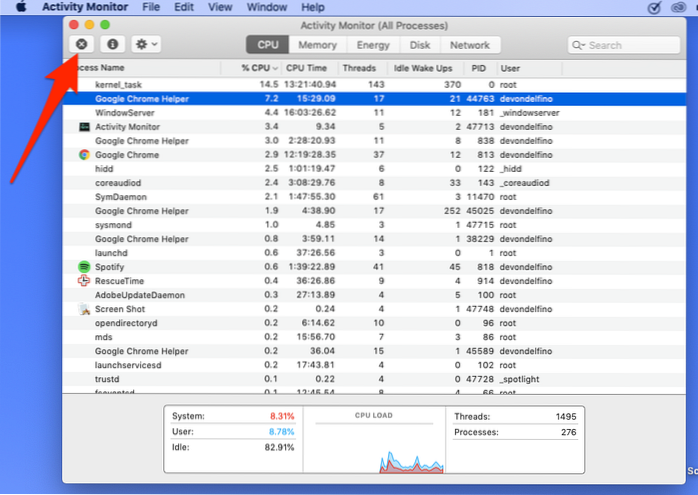Click the Screen Shot process icon
This screenshot has height=495, width=698.
pyautogui.click(x=84, y=309)
